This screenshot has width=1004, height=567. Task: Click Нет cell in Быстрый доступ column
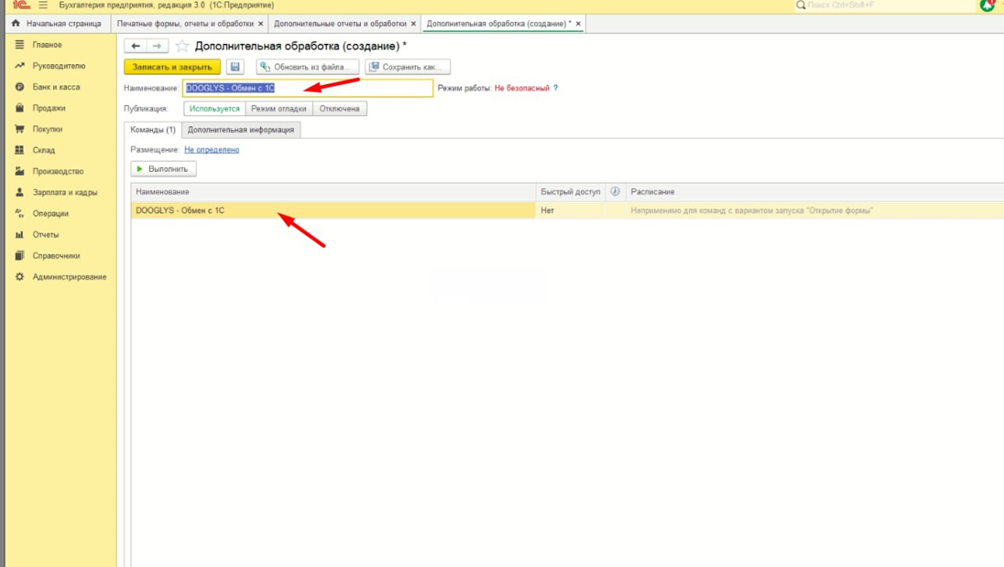(570, 211)
